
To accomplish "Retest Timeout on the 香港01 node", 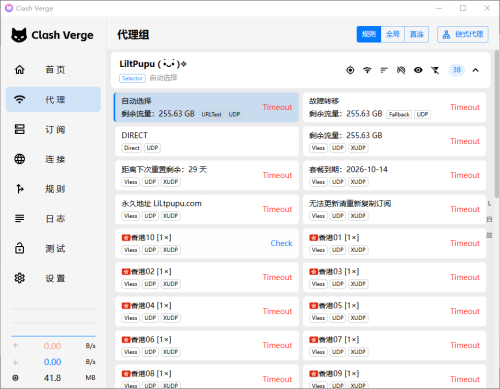I will [x=465, y=243].
